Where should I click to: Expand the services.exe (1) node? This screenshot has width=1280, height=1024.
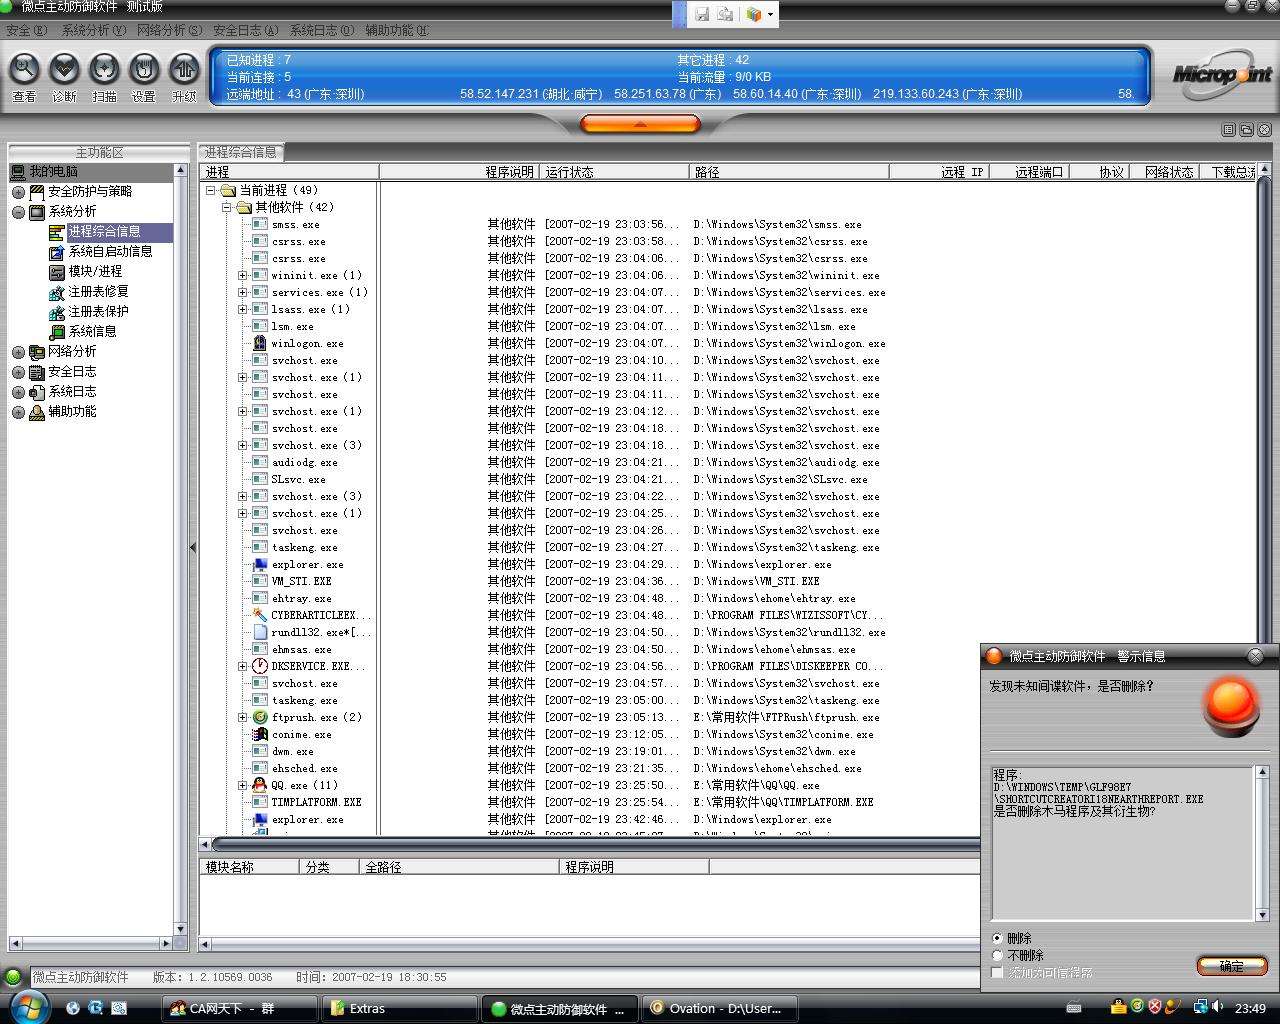tap(243, 292)
